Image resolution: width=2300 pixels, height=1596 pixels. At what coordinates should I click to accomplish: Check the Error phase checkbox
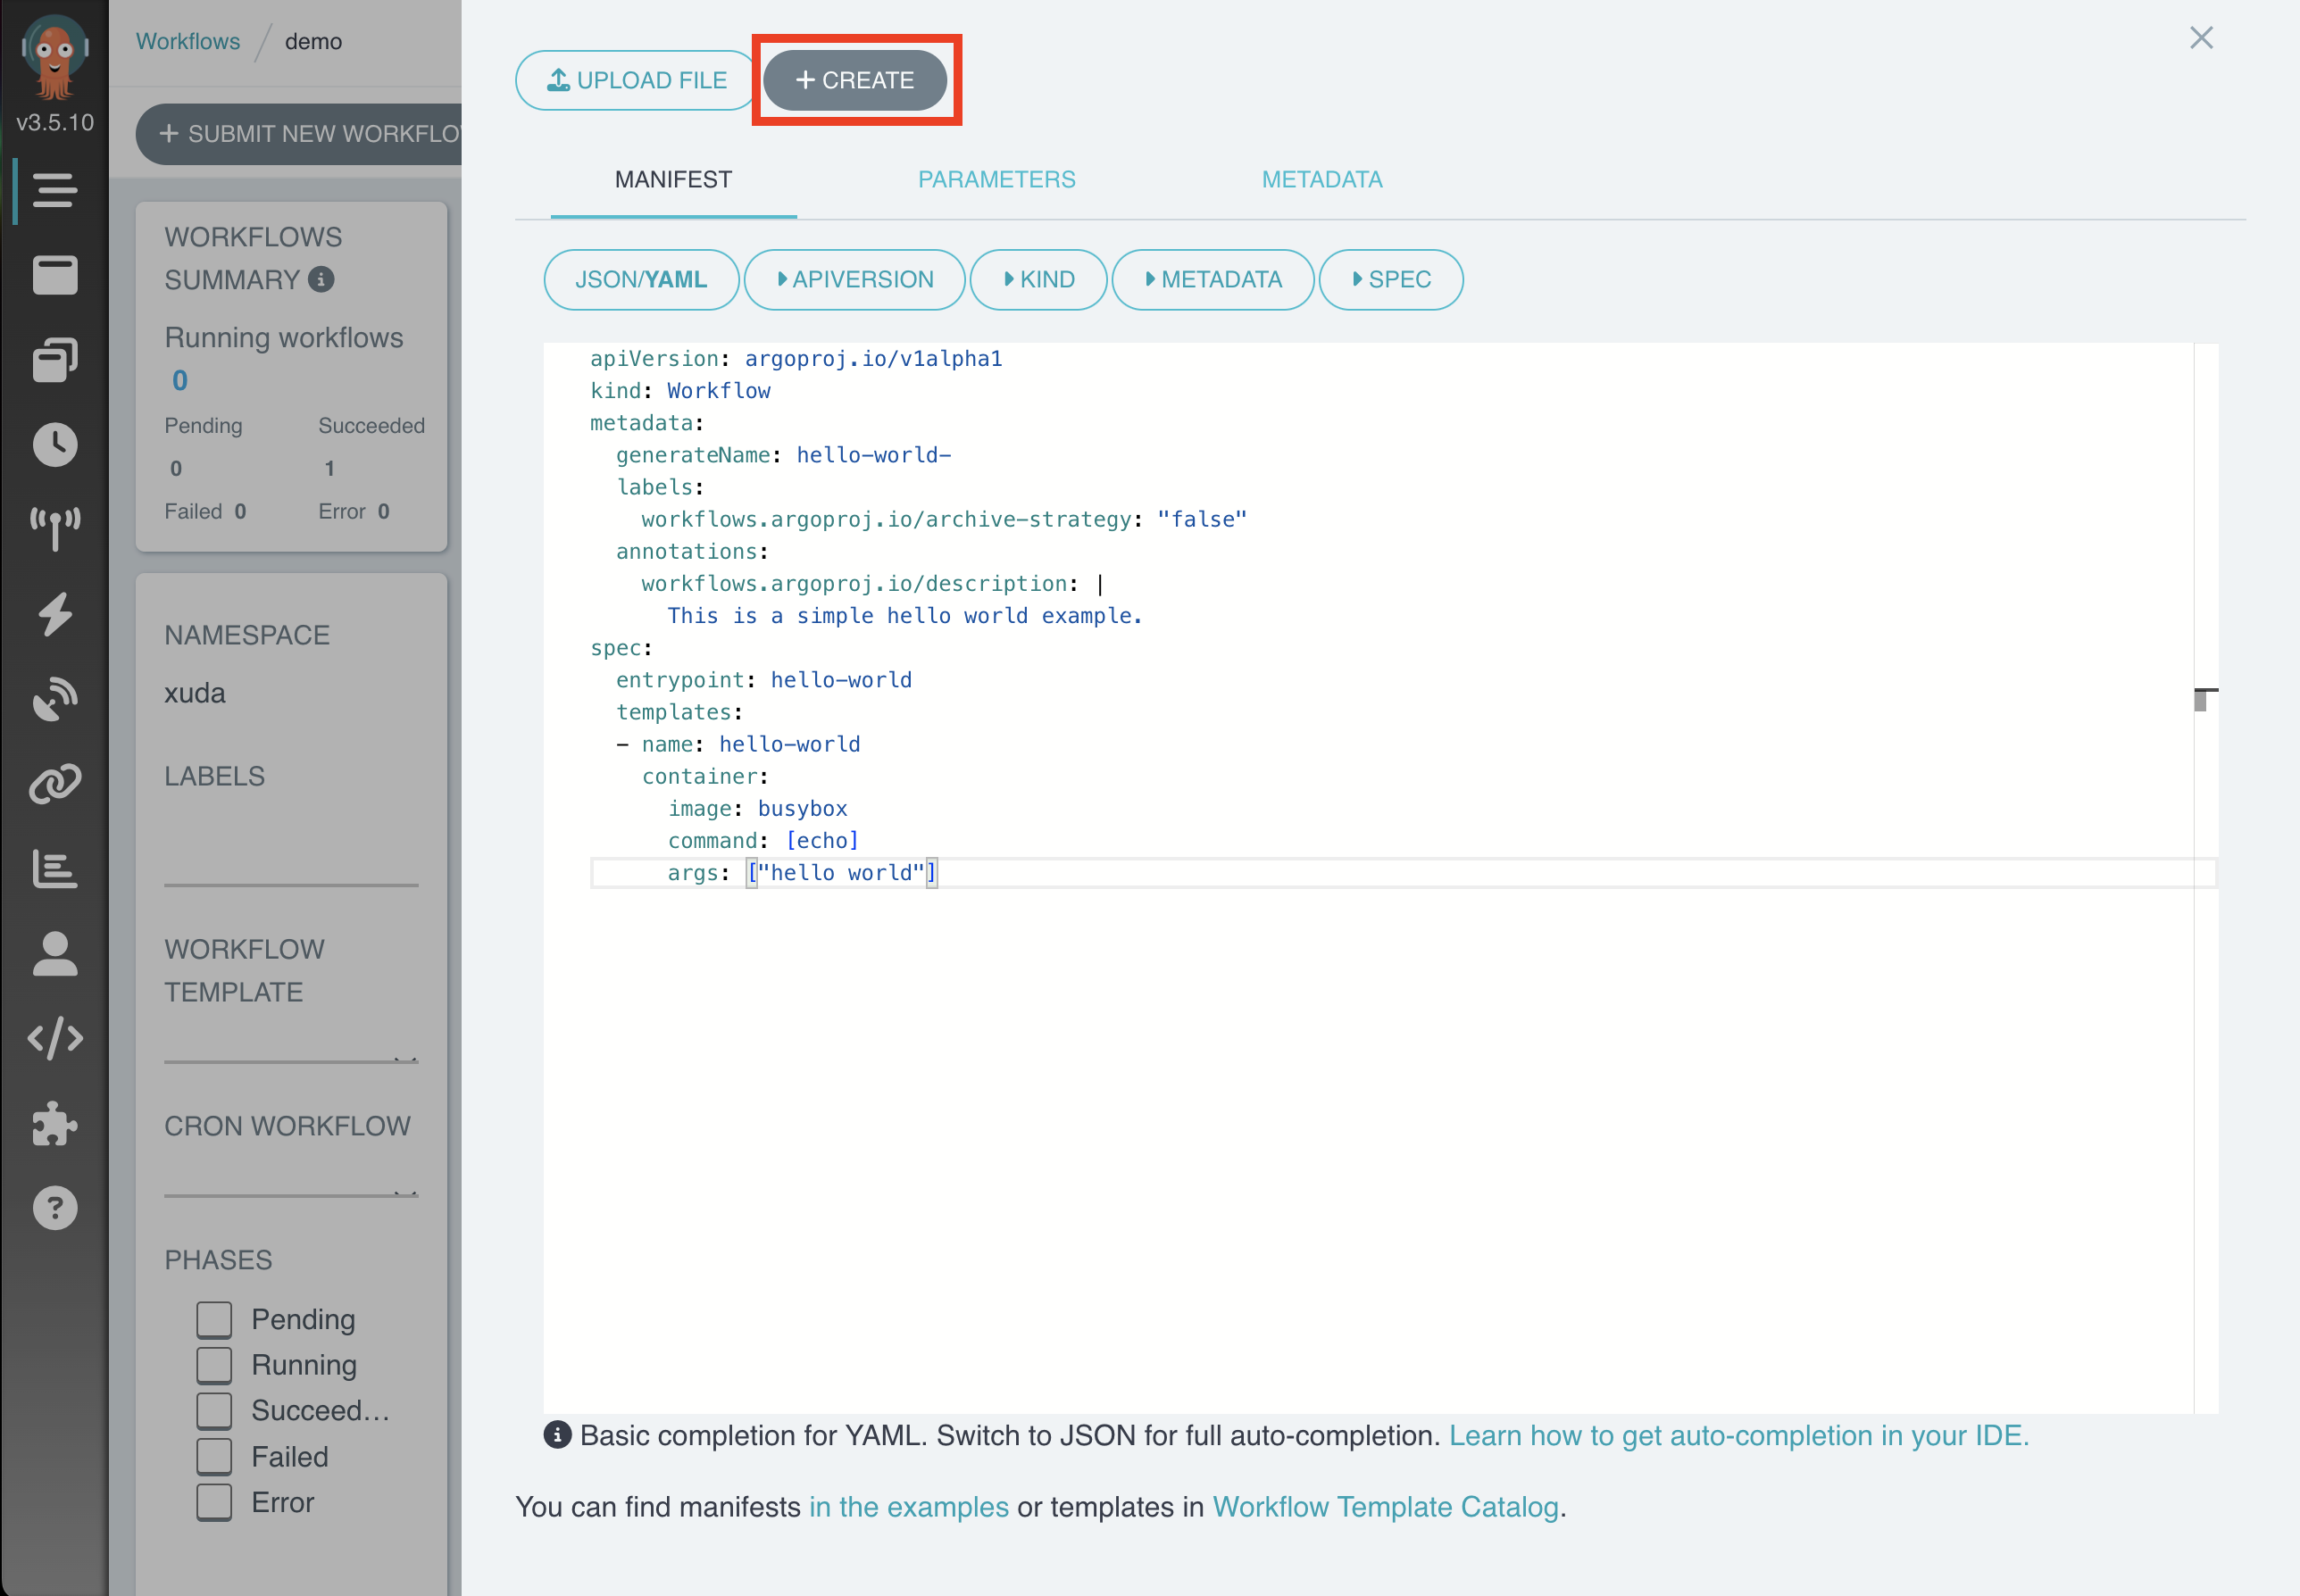214,1502
